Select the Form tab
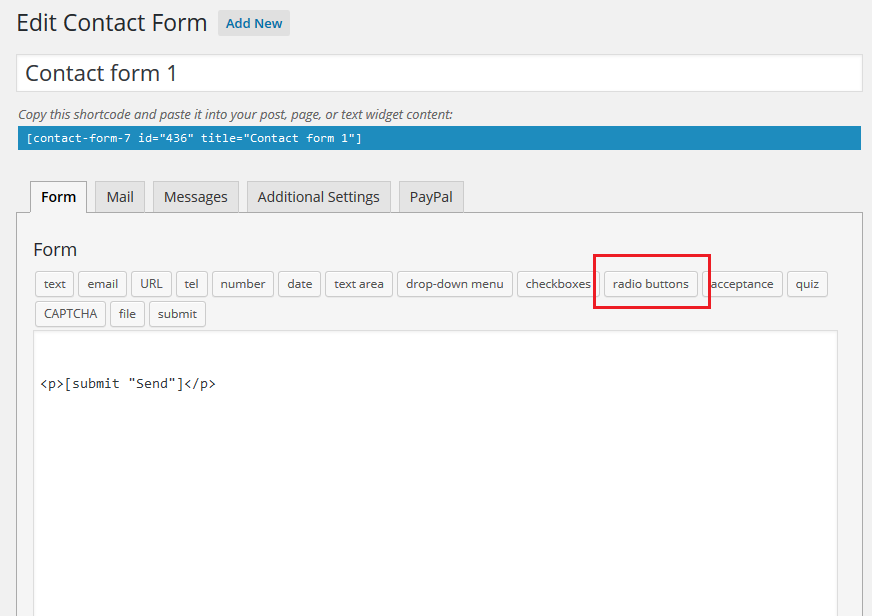Viewport: 872px width, 616px height. 58,197
